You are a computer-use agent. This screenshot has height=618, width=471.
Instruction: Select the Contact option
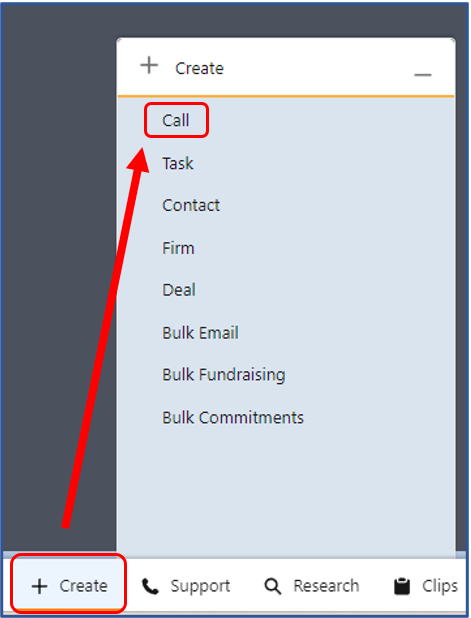tap(191, 205)
